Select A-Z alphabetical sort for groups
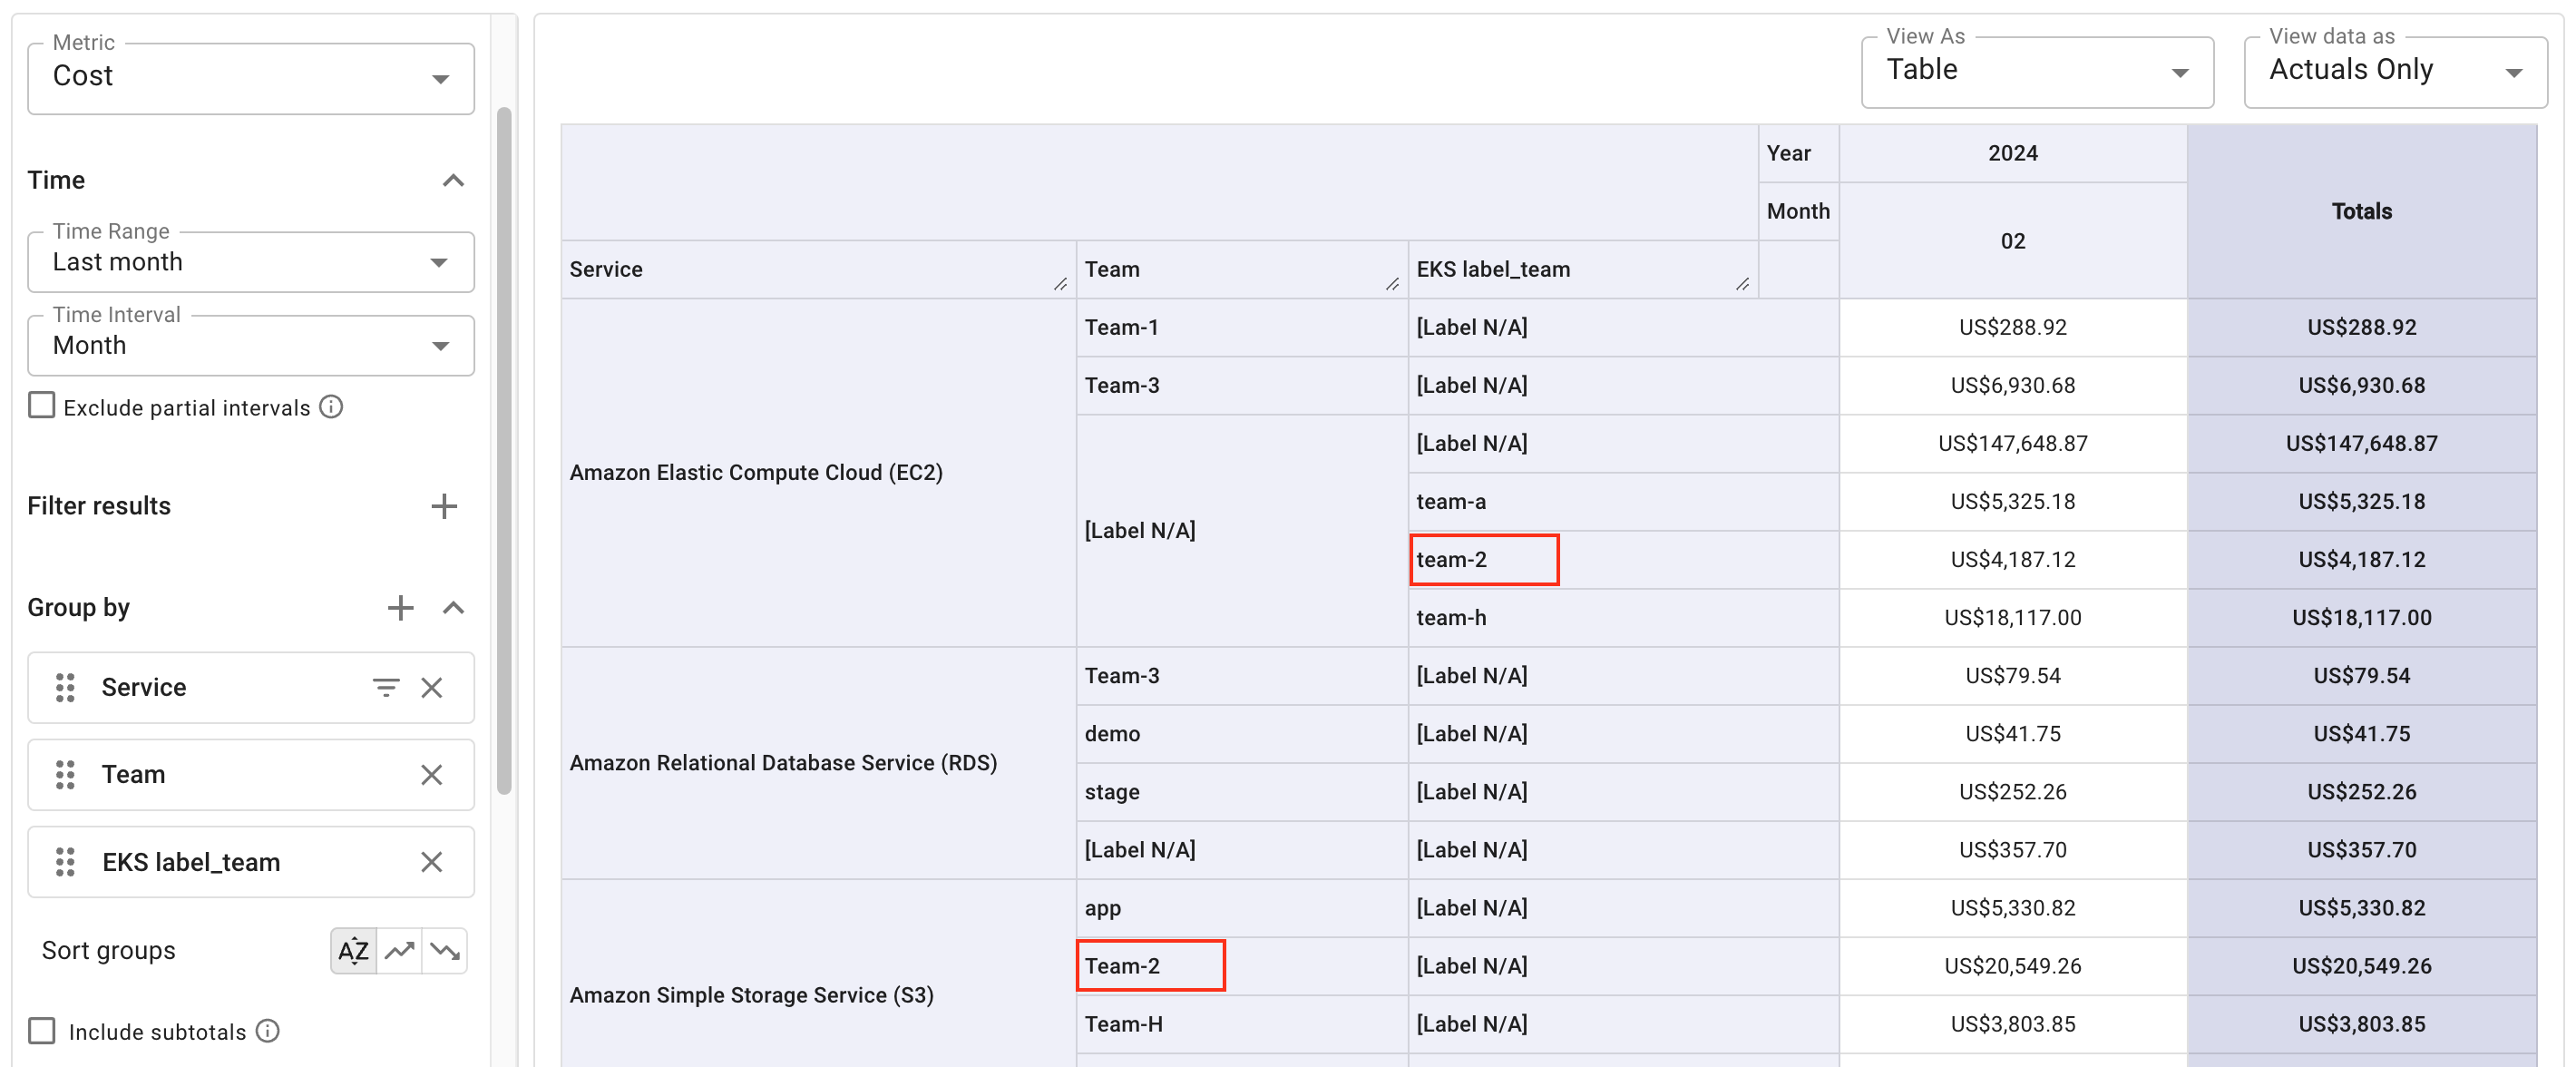Viewport: 2576px width, 1067px height. click(352, 950)
